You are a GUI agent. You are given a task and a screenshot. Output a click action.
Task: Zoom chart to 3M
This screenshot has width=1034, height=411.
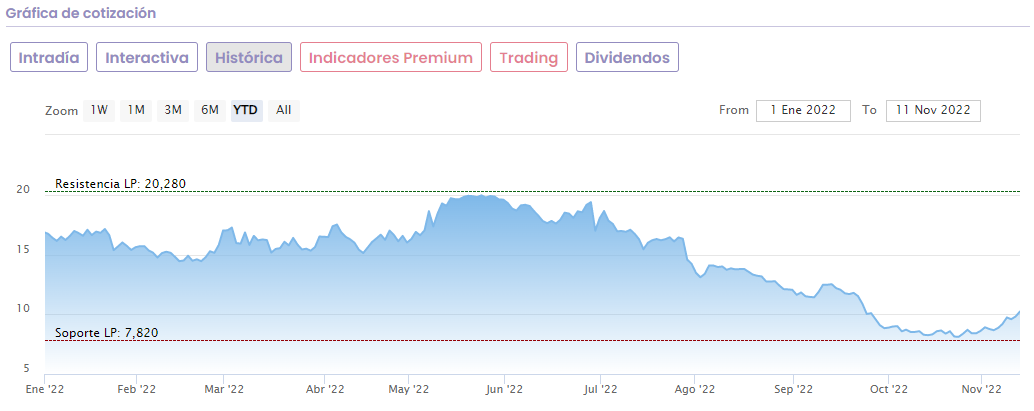[x=173, y=110]
